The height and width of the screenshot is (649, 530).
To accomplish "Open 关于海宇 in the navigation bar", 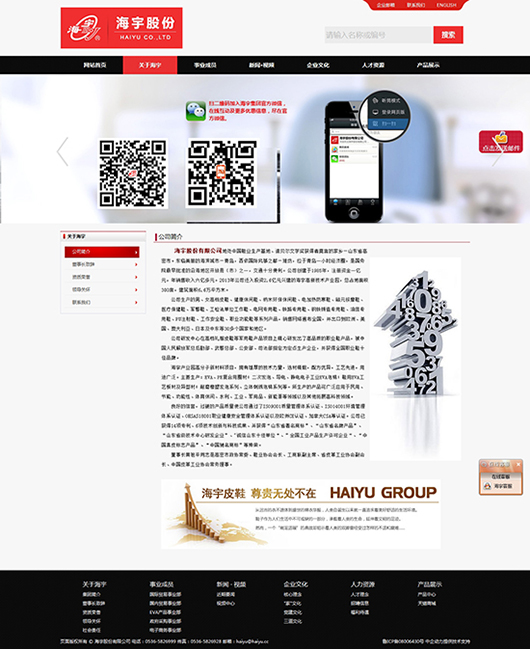I will point(150,65).
